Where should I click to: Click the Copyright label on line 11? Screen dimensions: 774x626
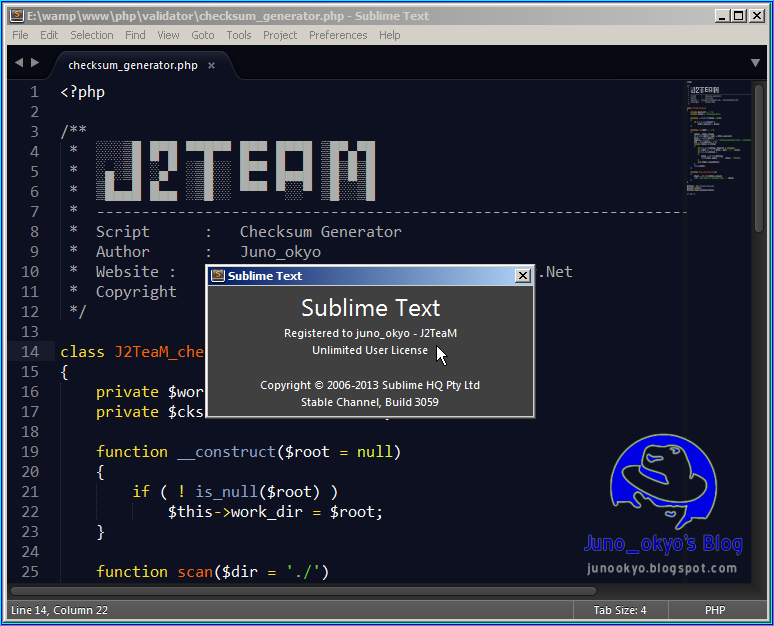(x=136, y=292)
